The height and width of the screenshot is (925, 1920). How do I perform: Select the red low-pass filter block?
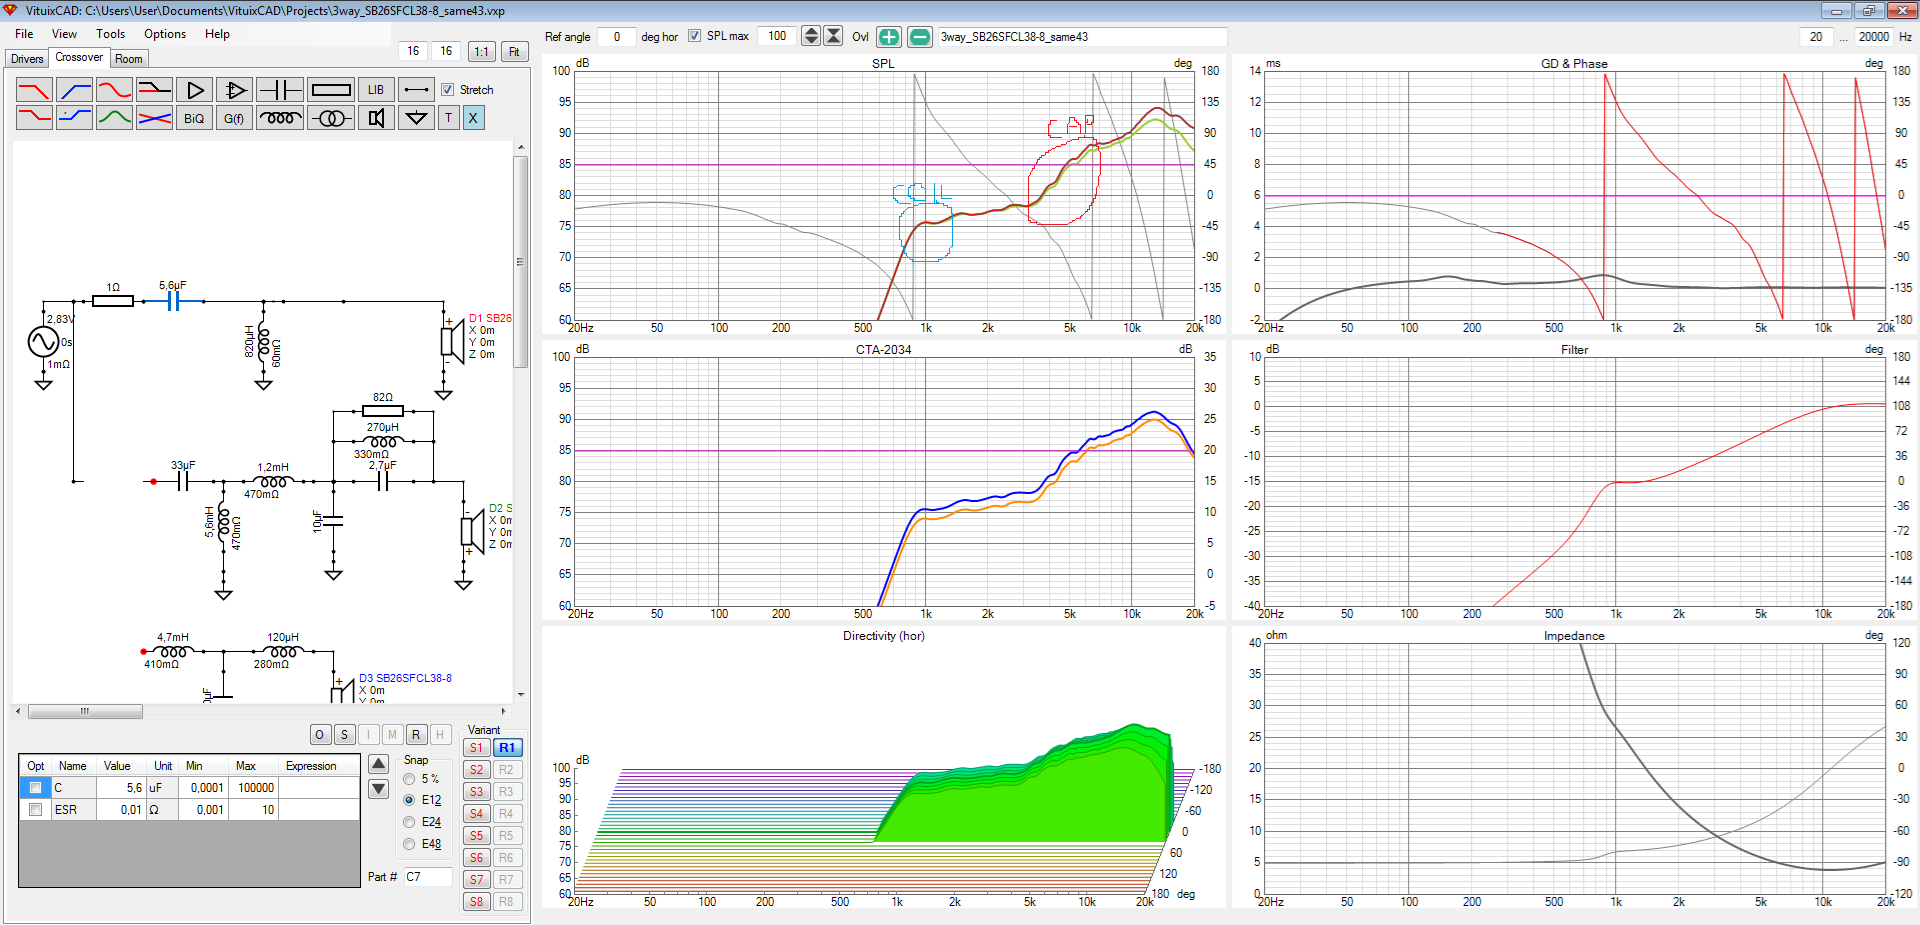pyautogui.click(x=34, y=90)
